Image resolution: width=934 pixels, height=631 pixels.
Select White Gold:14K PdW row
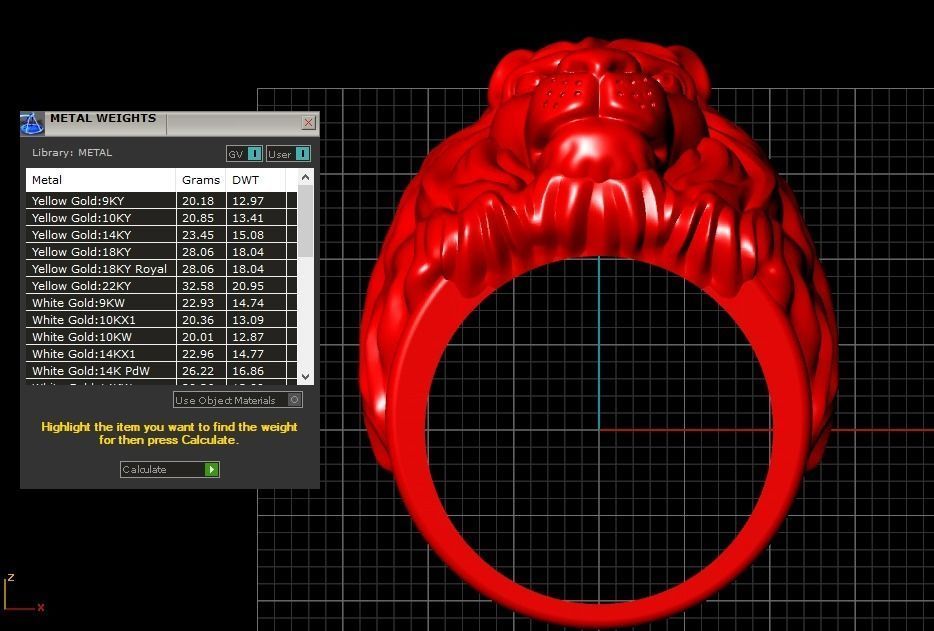161,371
